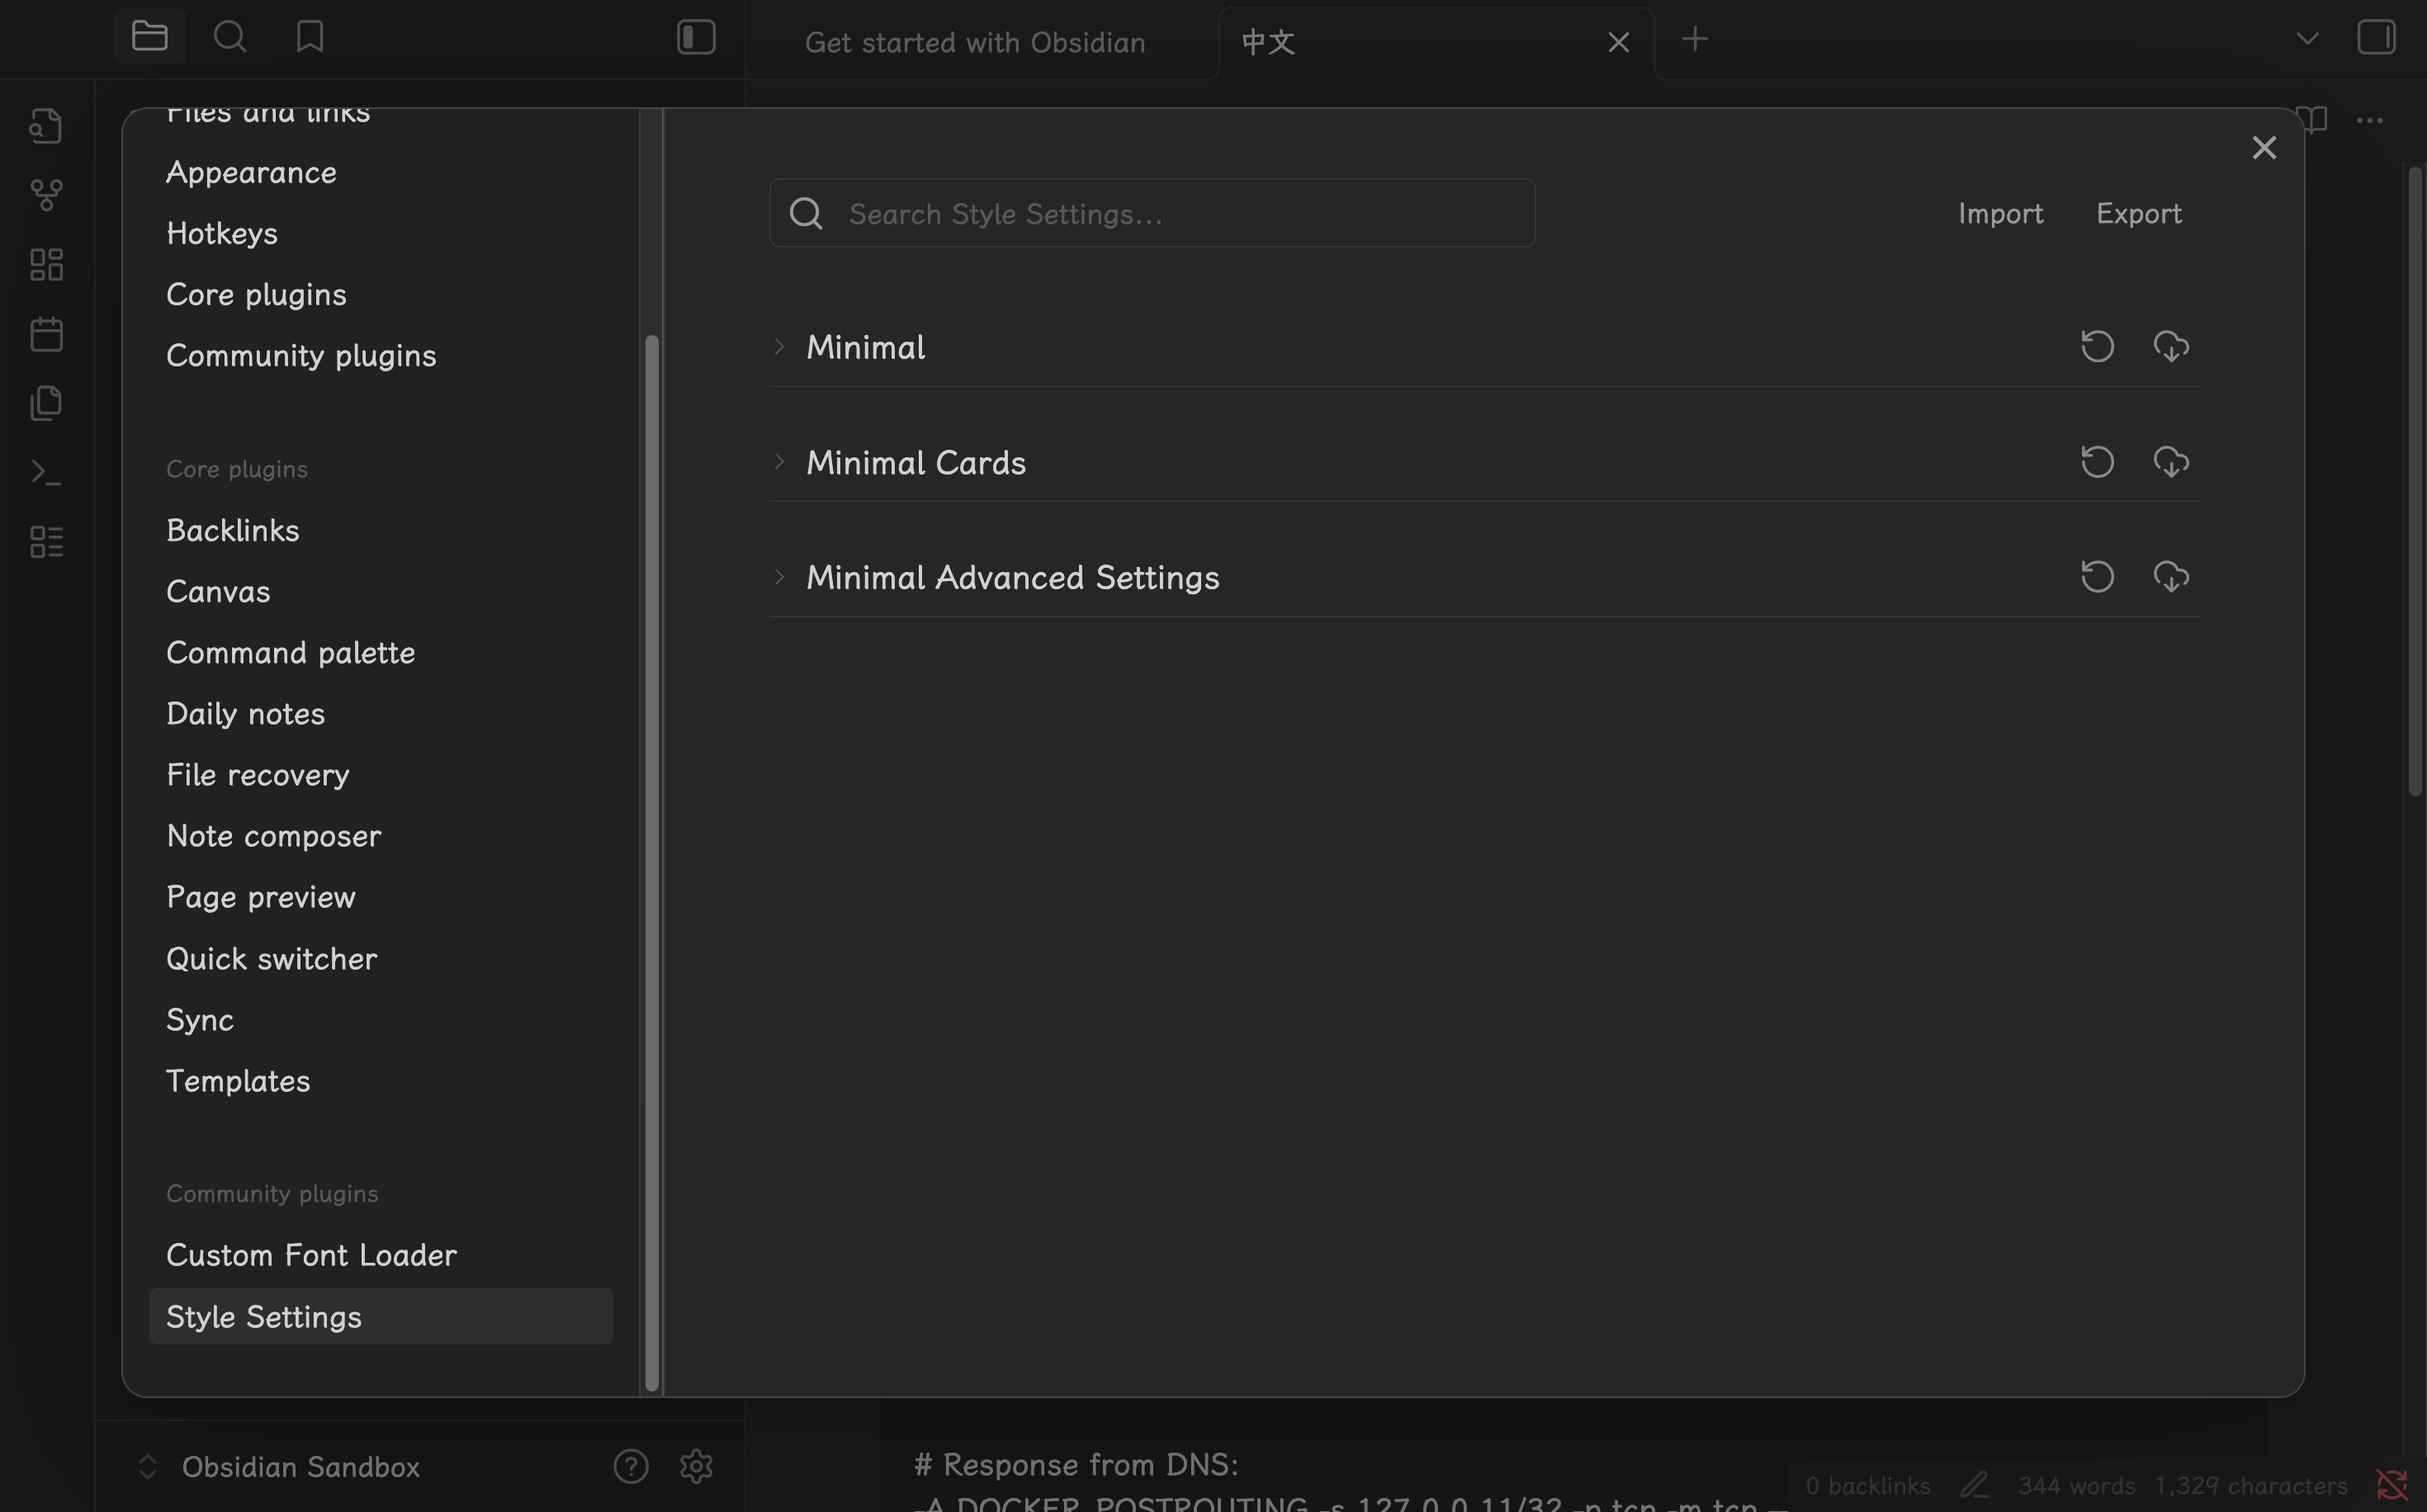
Task: Switch to Get started with Obsidian tab
Action: coord(974,42)
